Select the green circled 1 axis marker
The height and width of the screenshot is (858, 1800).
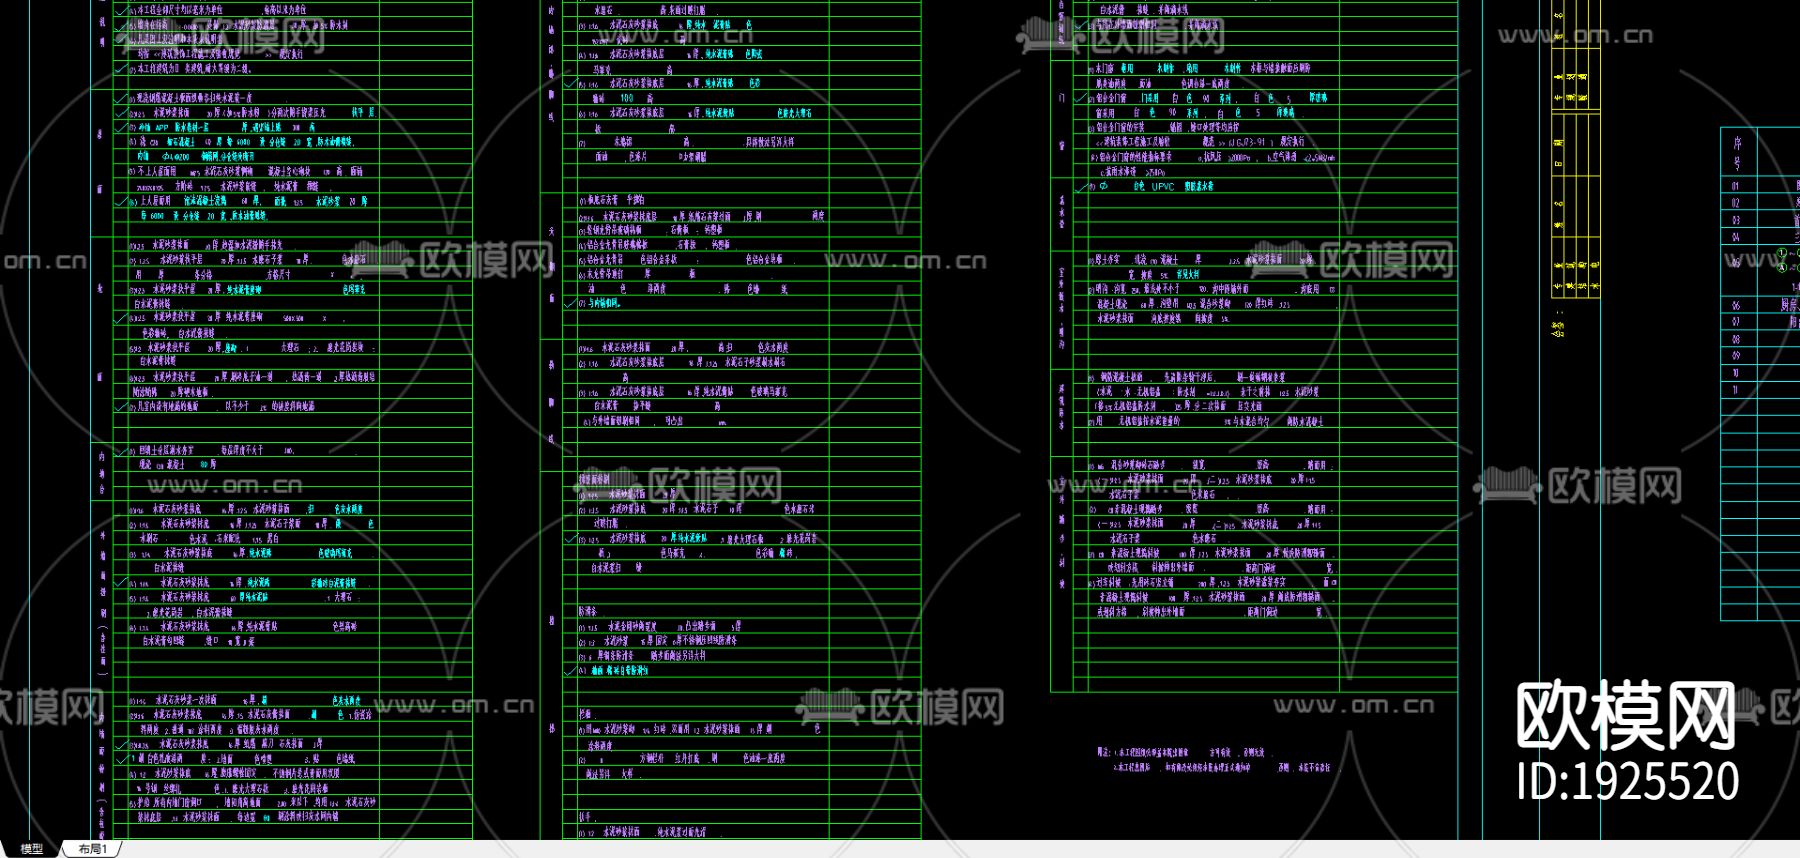point(1781,253)
